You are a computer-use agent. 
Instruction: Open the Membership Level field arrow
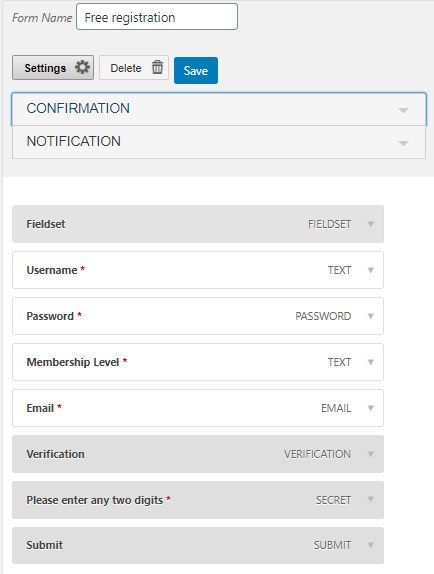coord(371,362)
